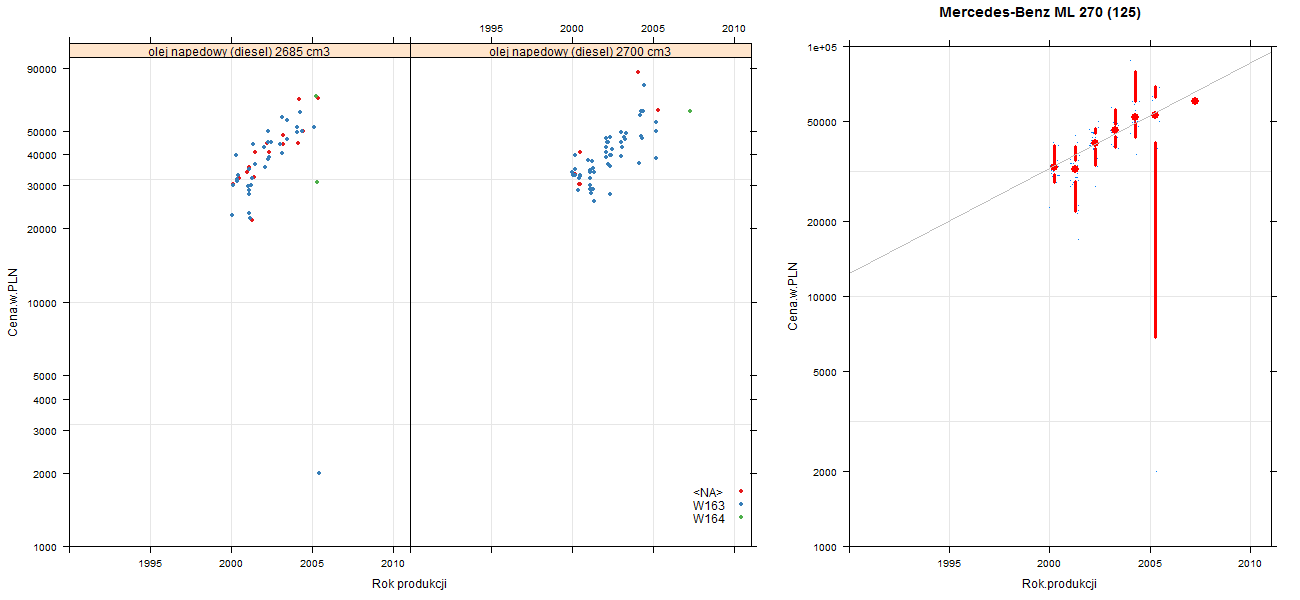The image size is (1300, 600).
Task: Click year label 2010 under the ML 270 chart
Action: [x=1250, y=565]
